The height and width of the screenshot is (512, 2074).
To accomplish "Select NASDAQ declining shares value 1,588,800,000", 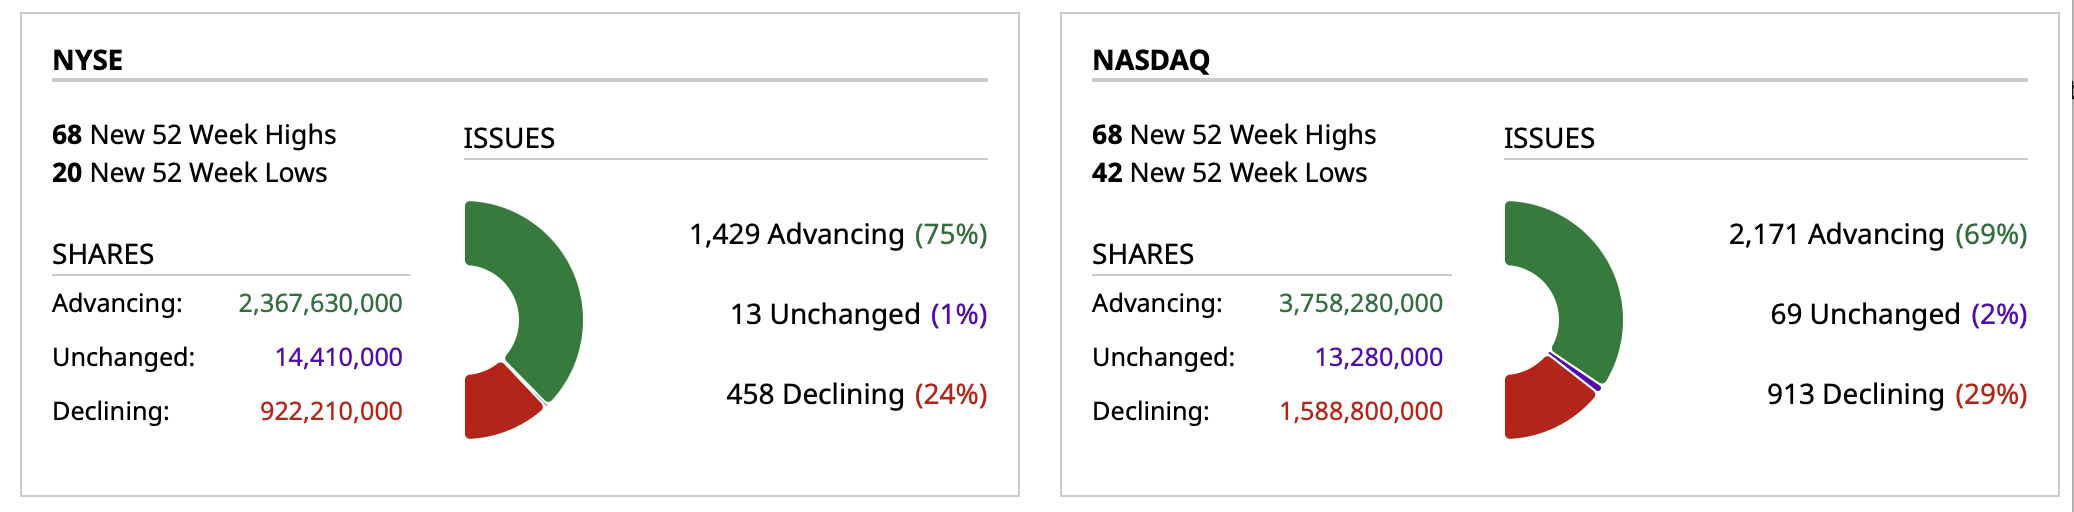I will coord(1361,411).
